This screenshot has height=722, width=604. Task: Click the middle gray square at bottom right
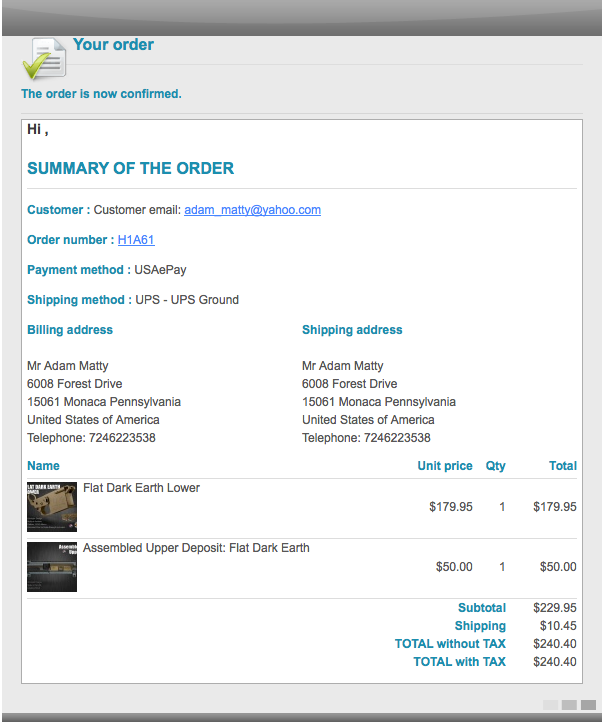[569, 705]
